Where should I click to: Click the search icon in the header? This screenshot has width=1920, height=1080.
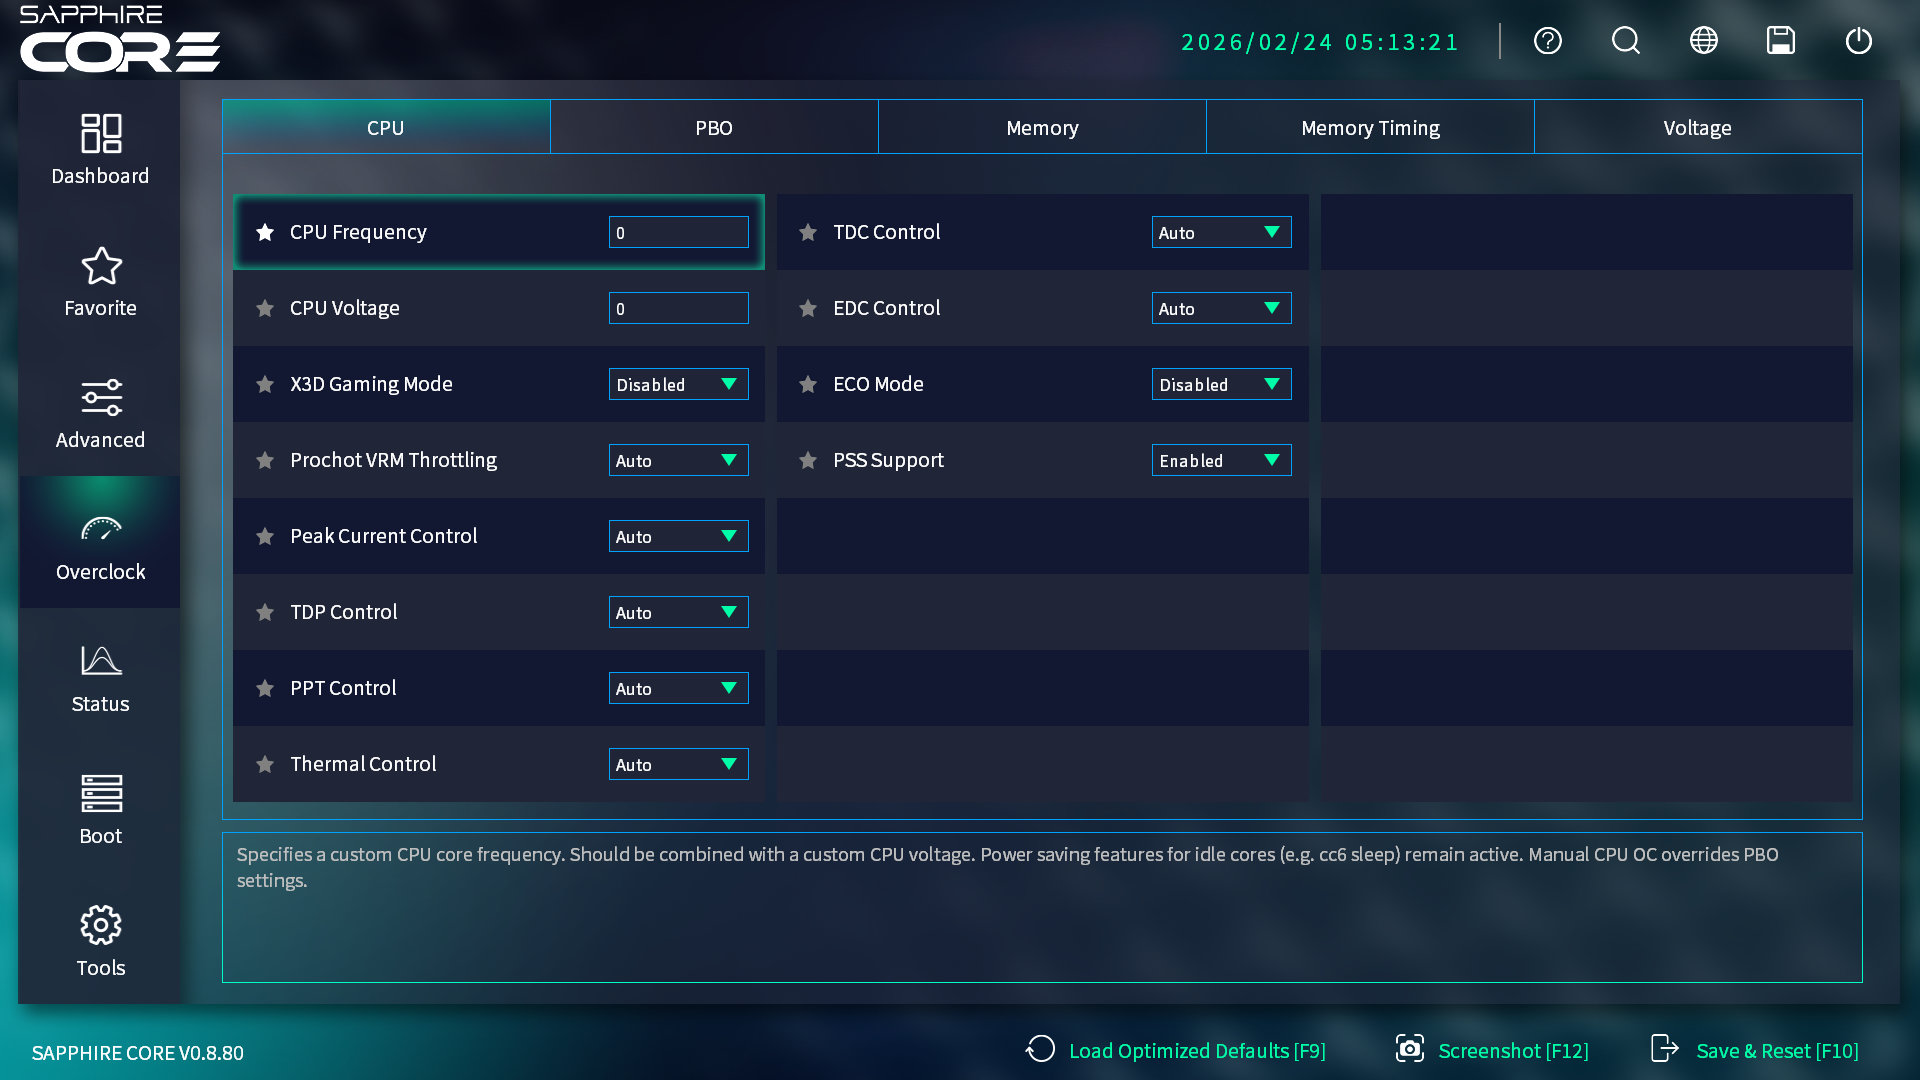click(1624, 41)
